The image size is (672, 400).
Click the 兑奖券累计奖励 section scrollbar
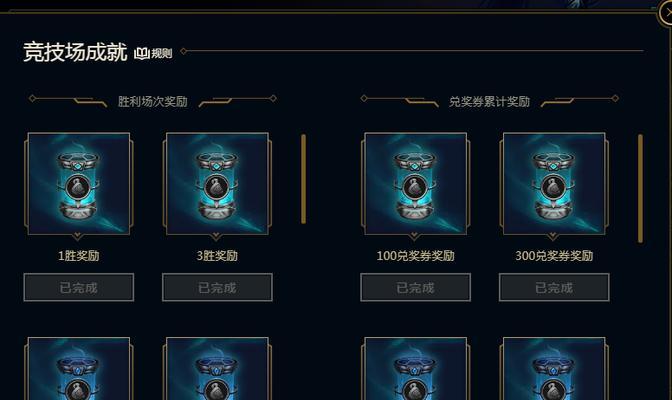tap(640, 189)
